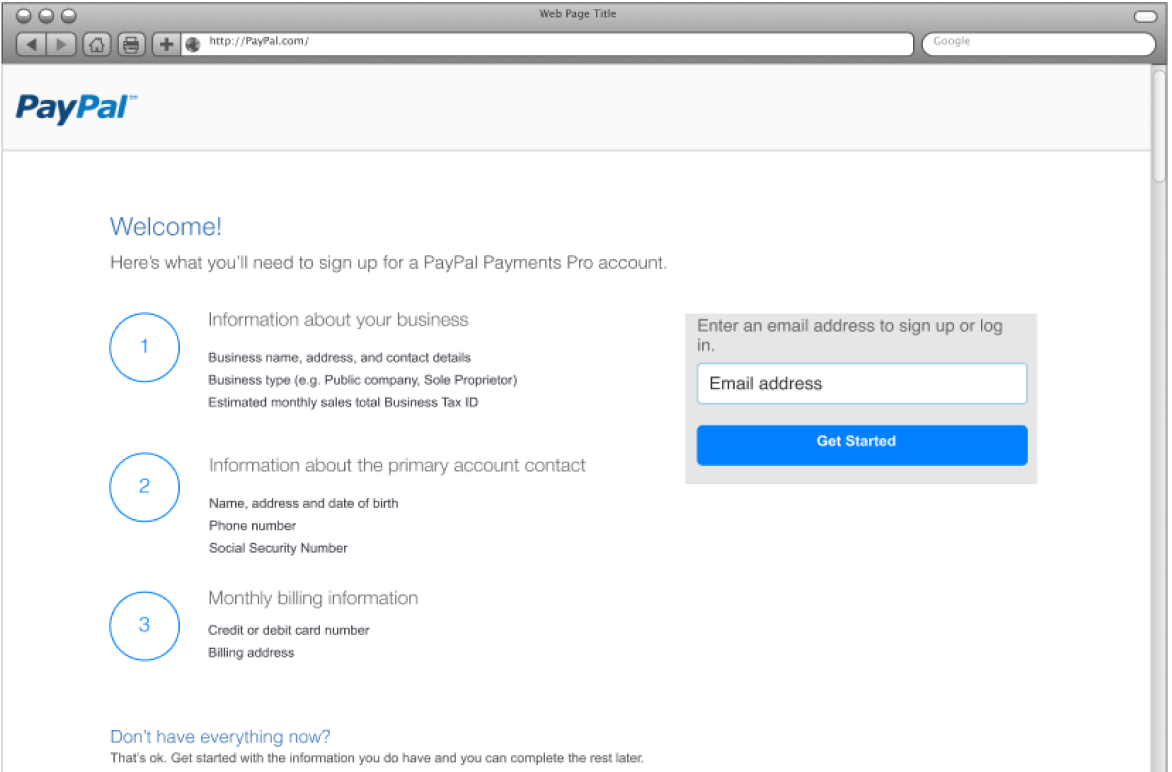Click the step 2 circle icon

144,487
